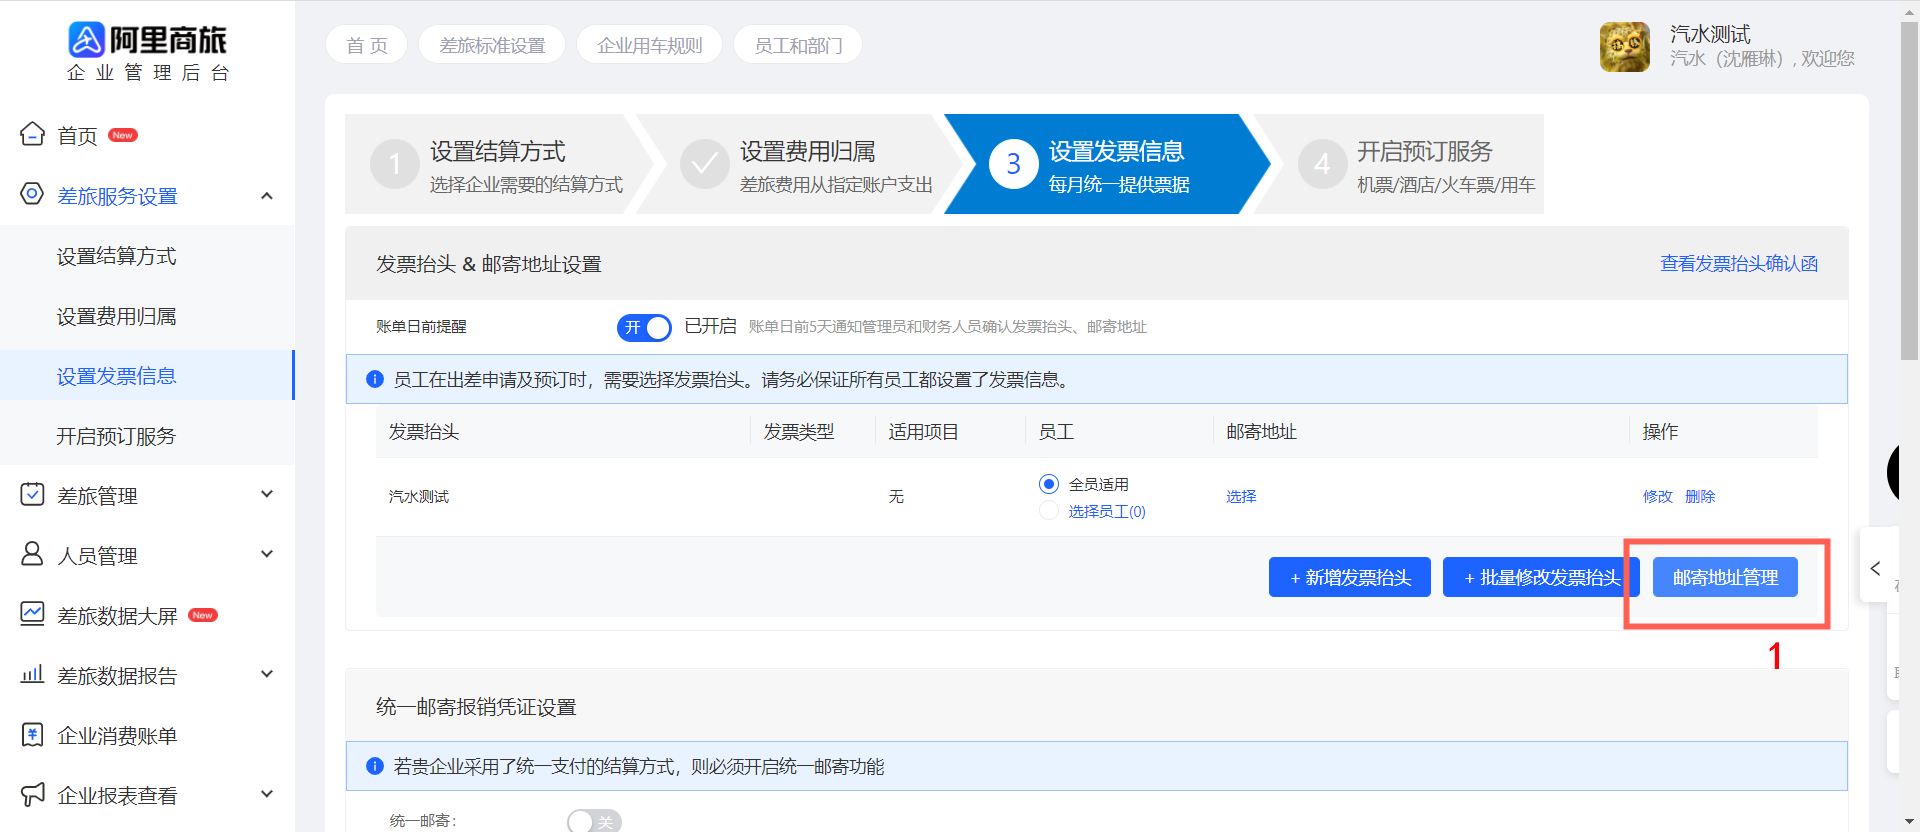Screen dimensions: 1920x832
Task: Click the 邮寄地址 column header
Action: tap(1261, 431)
